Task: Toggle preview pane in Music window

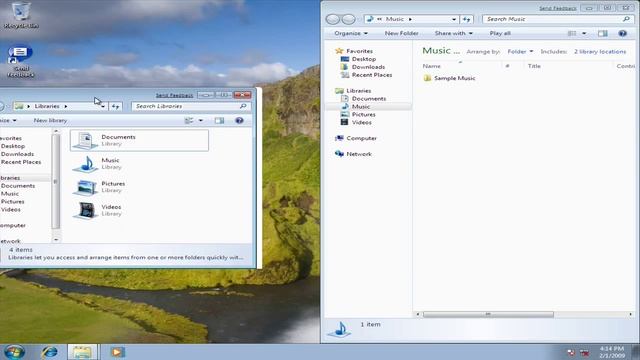Action: point(602,33)
